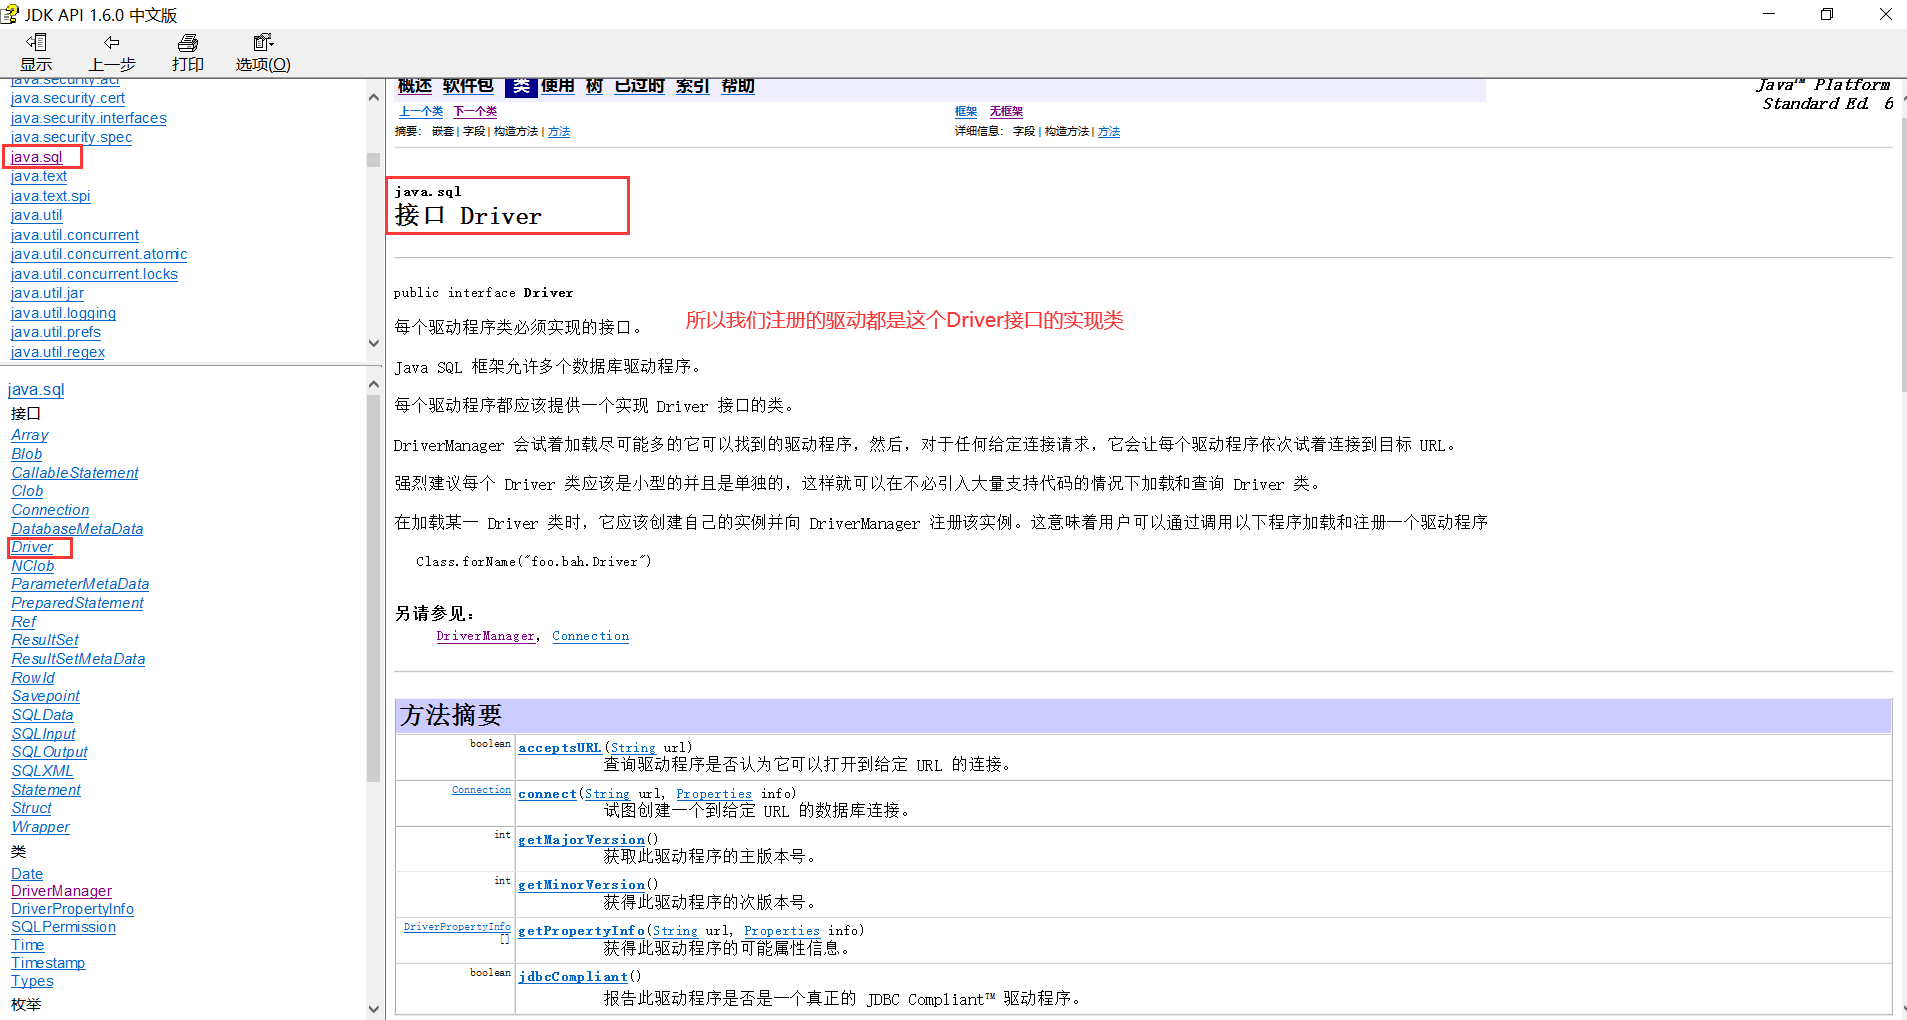Viewport: 1907px width, 1020px height.
Task: Open the java.text package link
Action: click(x=39, y=176)
